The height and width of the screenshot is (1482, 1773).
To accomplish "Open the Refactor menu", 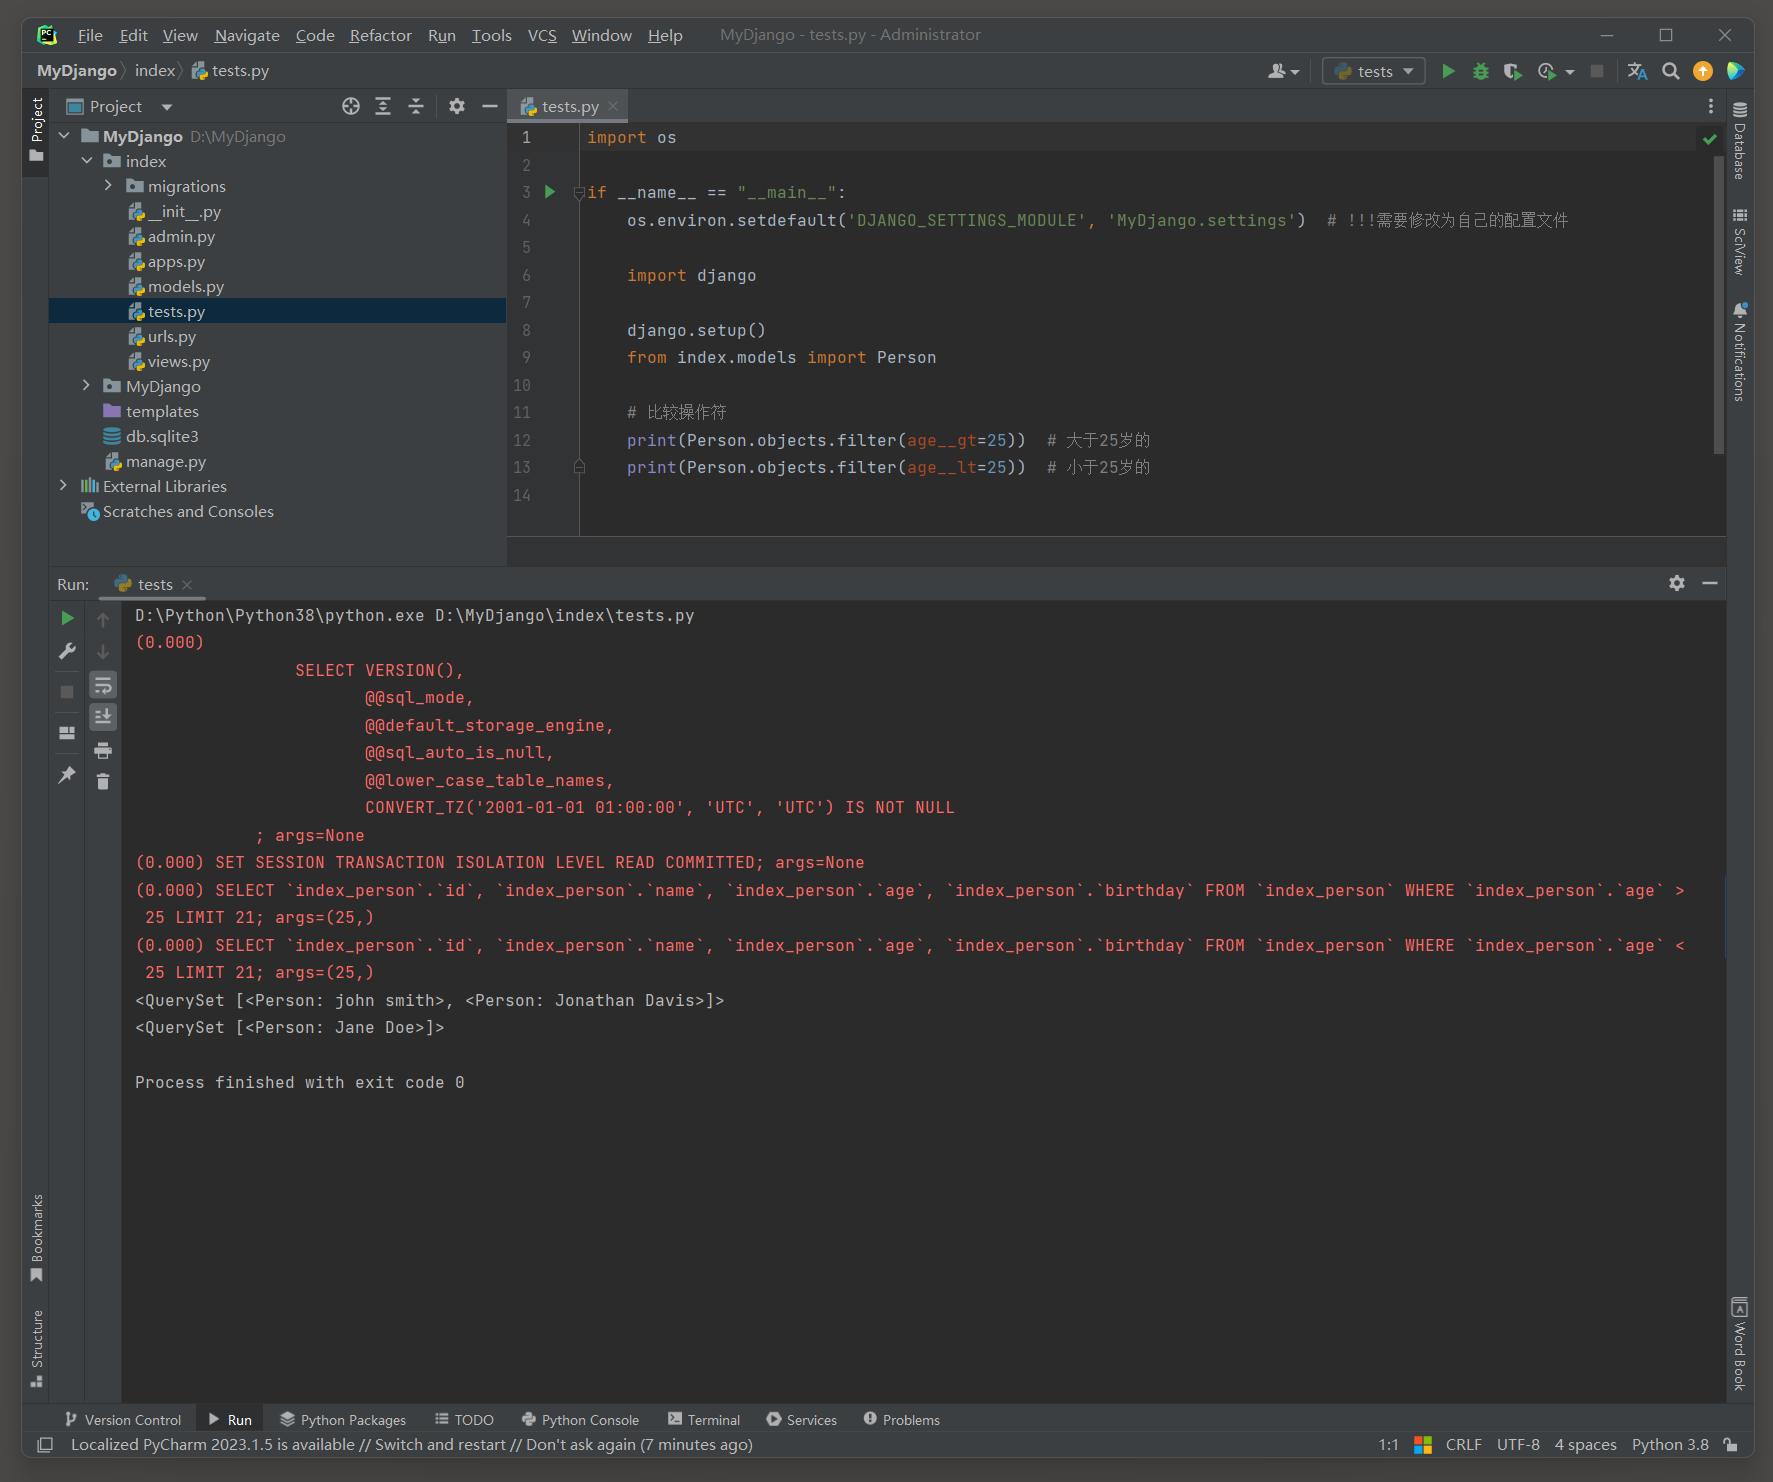I will 380,35.
